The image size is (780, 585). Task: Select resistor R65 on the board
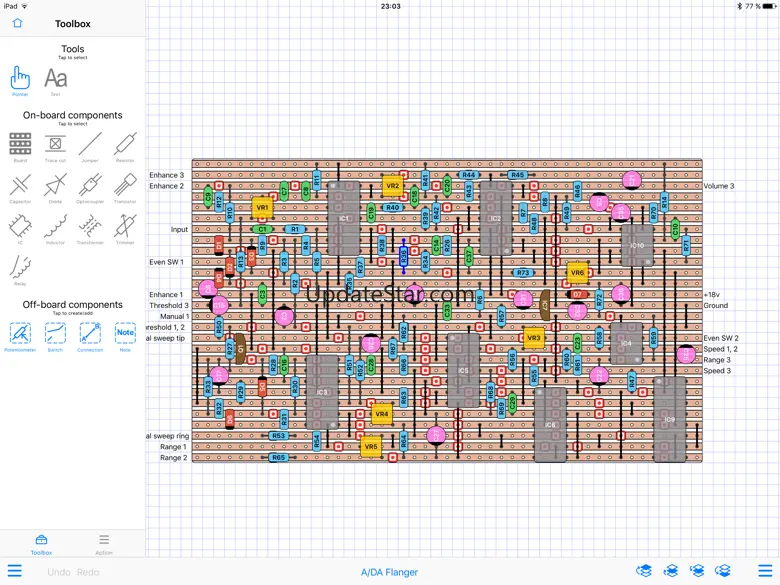(x=278, y=457)
